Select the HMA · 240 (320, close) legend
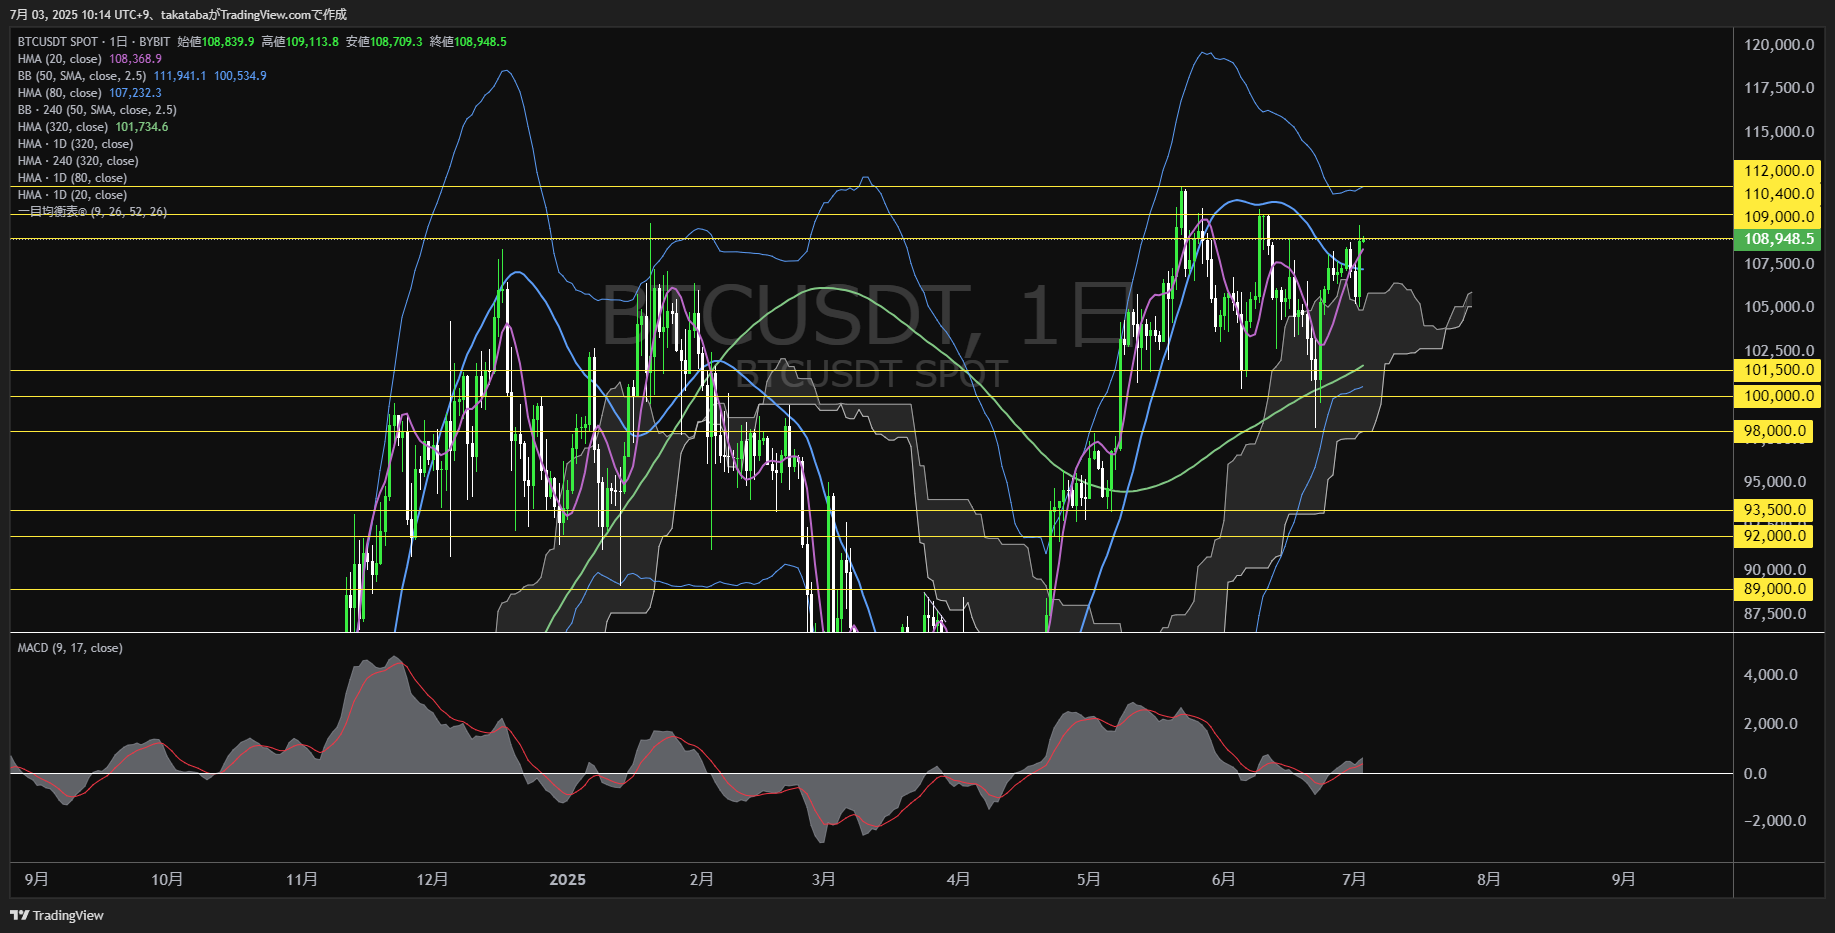 (78, 161)
